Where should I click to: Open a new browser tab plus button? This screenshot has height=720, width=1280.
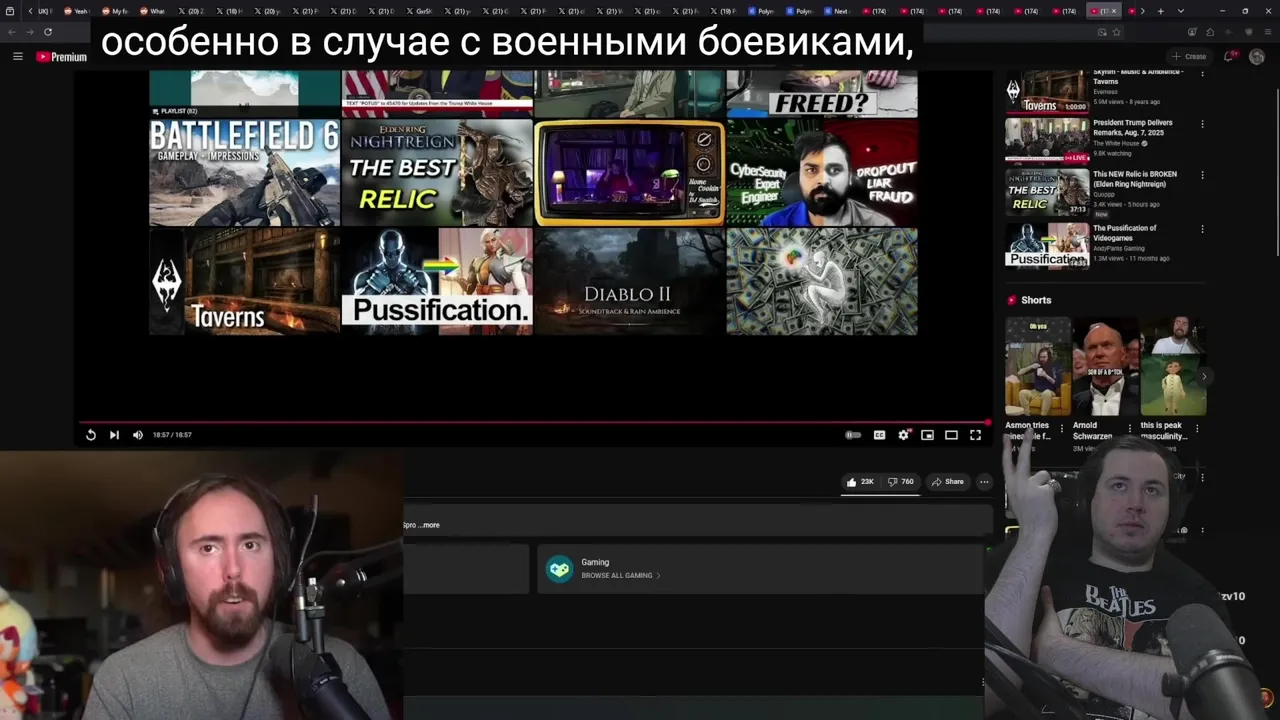point(1160,11)
